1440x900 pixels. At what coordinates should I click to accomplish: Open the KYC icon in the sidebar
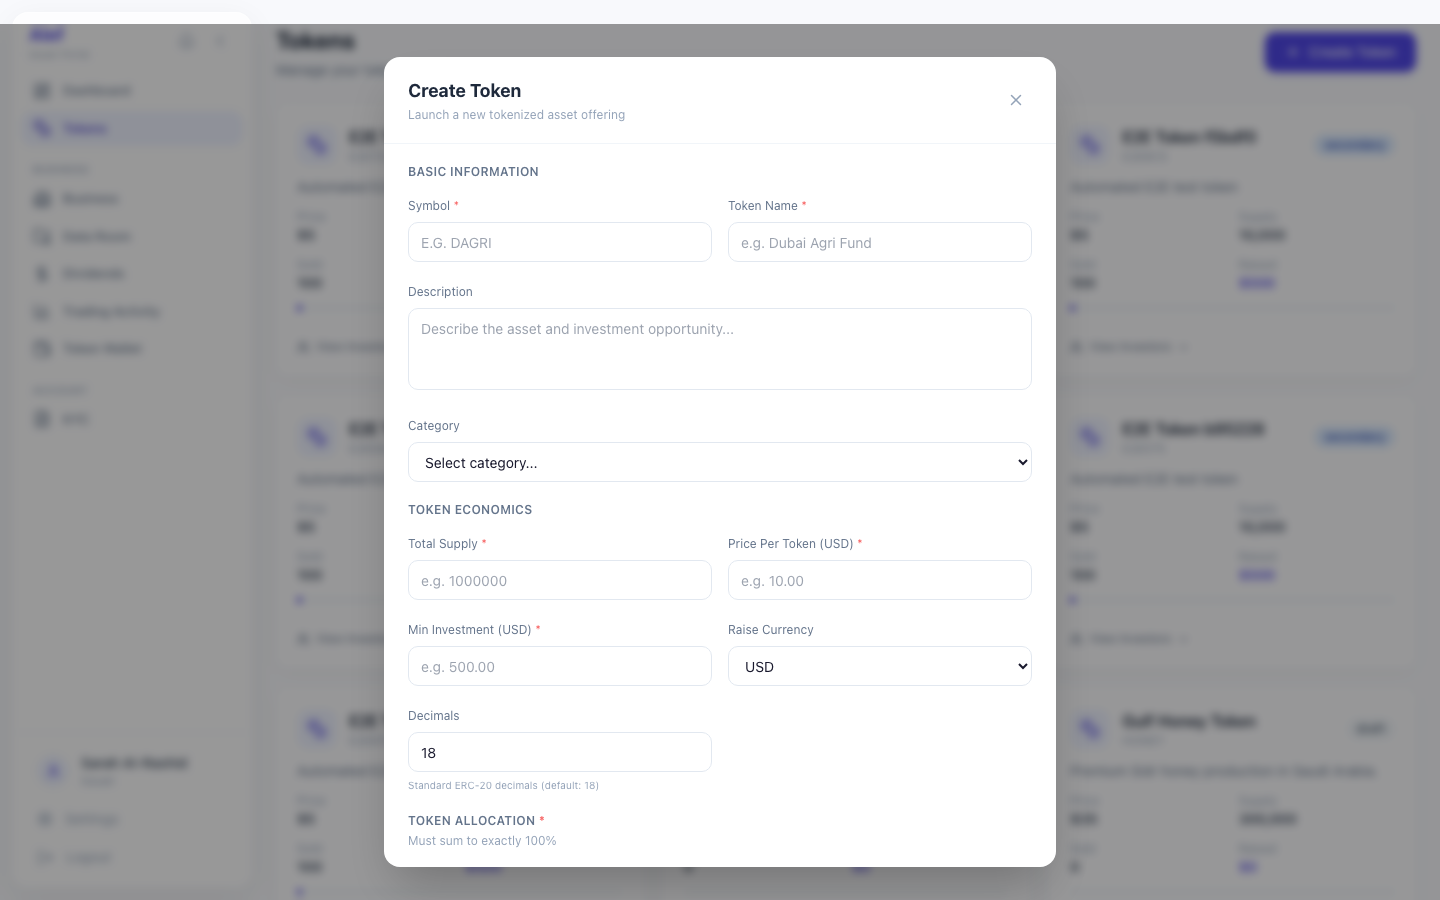41,418
